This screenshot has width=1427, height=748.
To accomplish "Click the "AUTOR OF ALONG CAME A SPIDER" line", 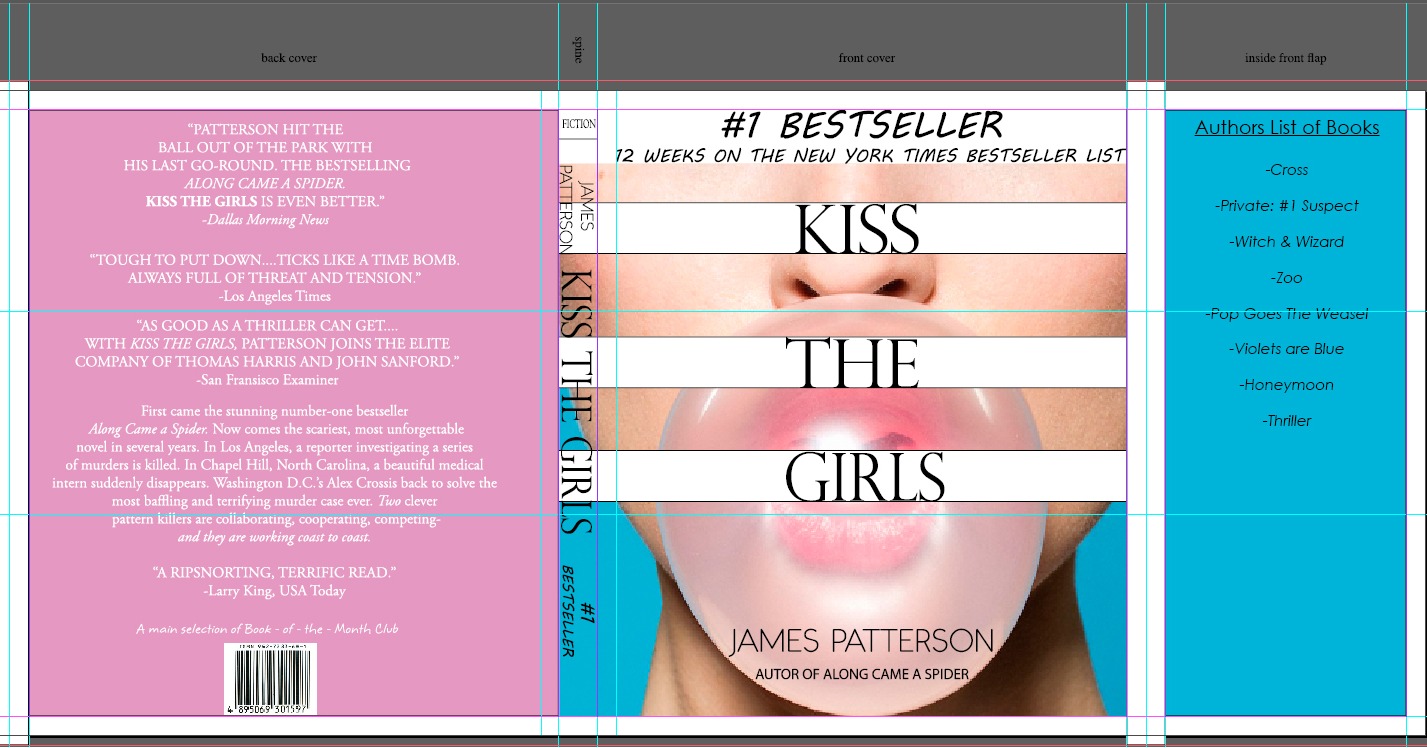I will [x=862, y=674].
